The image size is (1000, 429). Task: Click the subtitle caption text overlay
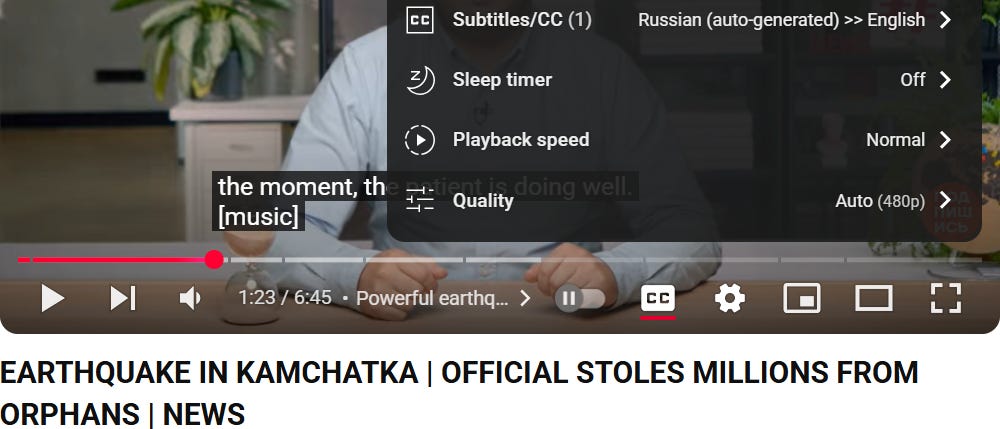[300, 201]
